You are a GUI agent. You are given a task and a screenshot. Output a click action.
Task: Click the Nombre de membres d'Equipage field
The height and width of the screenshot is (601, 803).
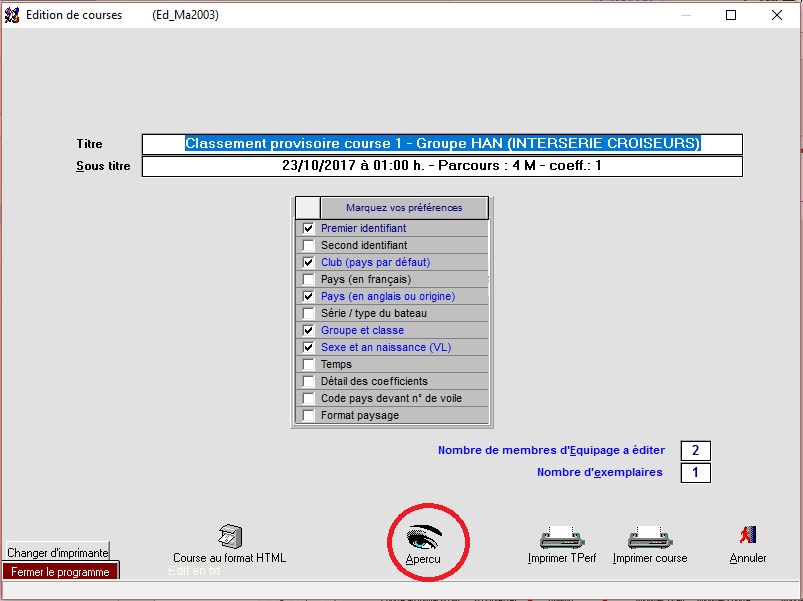(695, 450)
